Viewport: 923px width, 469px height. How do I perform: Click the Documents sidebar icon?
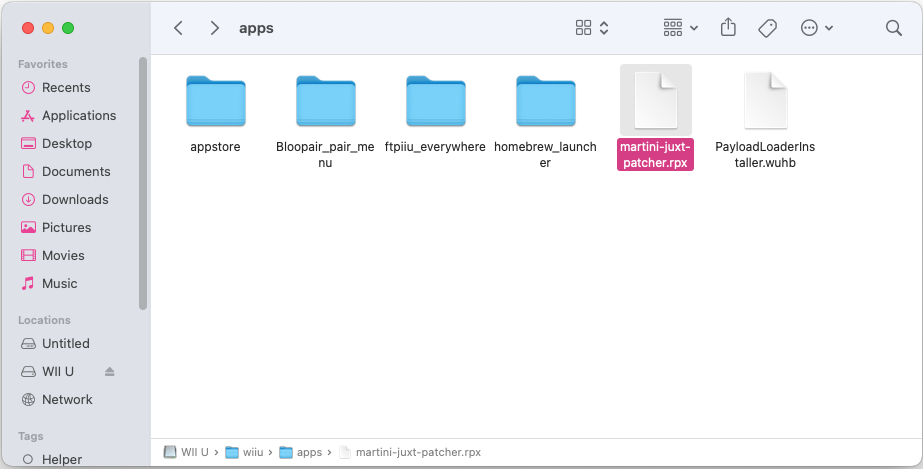tap(28, 171)
